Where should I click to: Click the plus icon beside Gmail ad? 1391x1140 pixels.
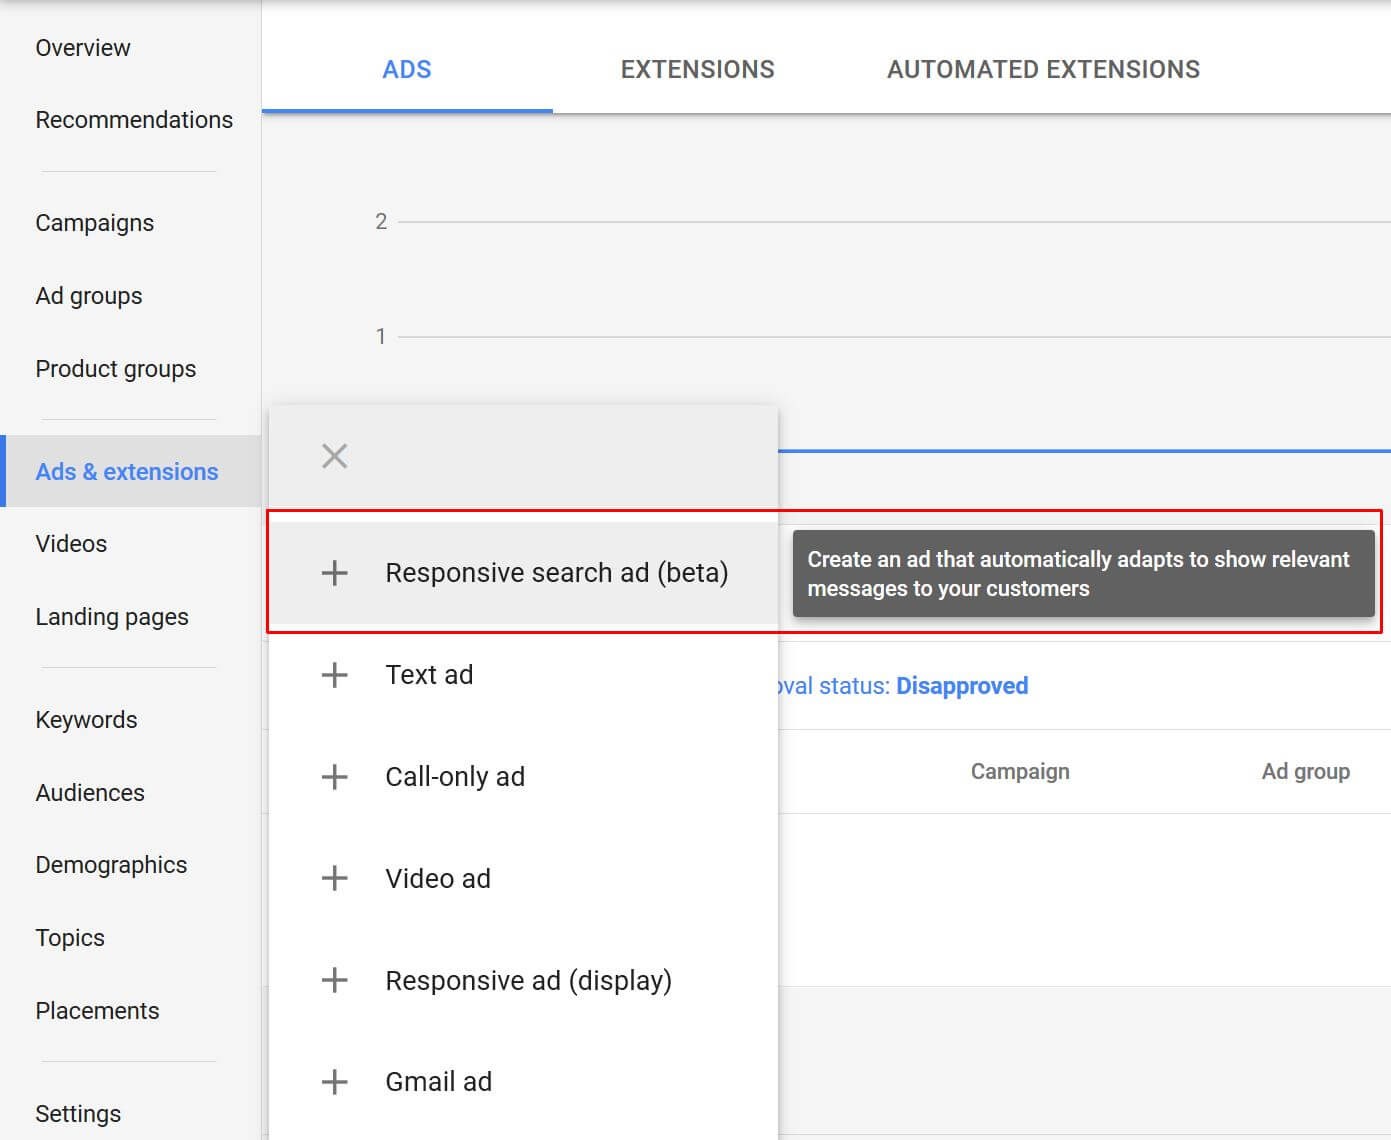(x=334, y=1081)
